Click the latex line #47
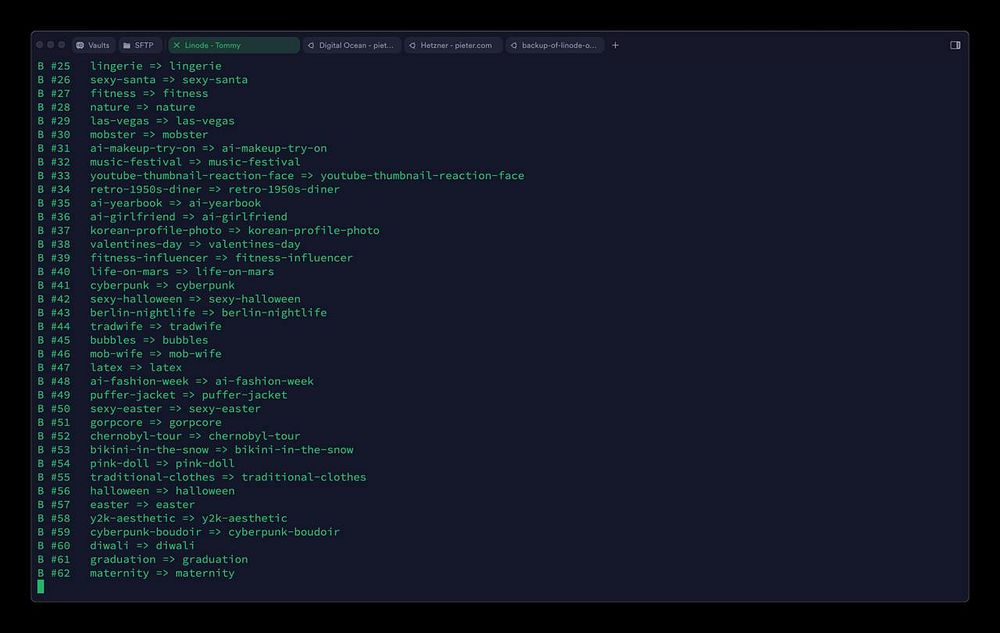This screenshot has height=633, width=1000. click(x=110, y=367)
